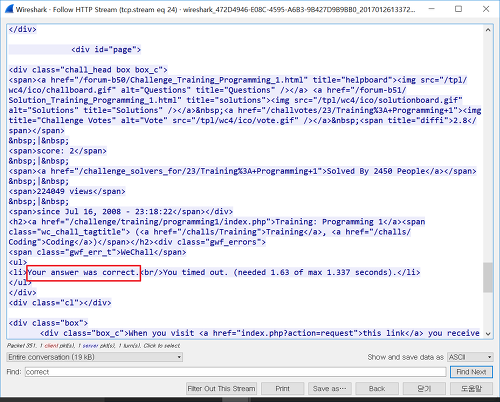Image resolution: width=500 pixels, height=402 pixels.
Task: Click the scrollbar up arrow in stream view
Action: click(488, 30)
